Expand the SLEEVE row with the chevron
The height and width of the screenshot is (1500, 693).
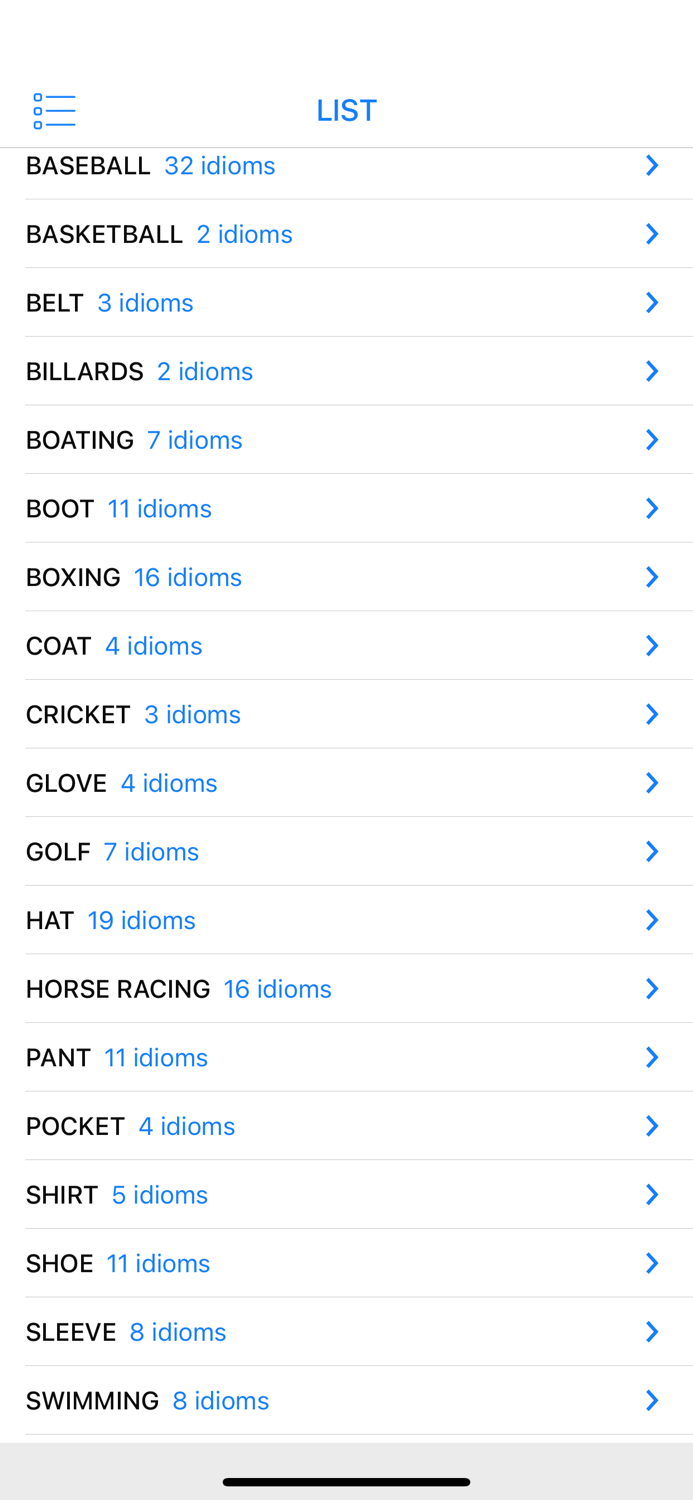tap(653, 1331)
